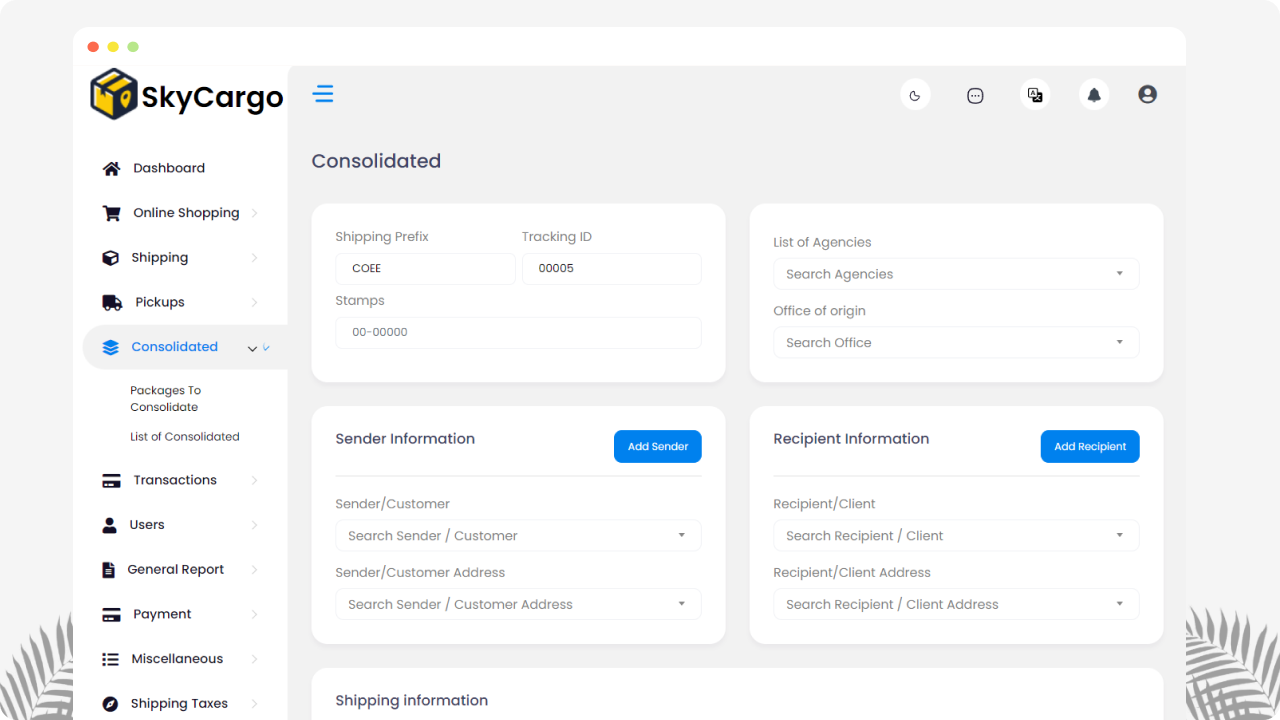Click the SkyCargo logo

pos(187,96)
